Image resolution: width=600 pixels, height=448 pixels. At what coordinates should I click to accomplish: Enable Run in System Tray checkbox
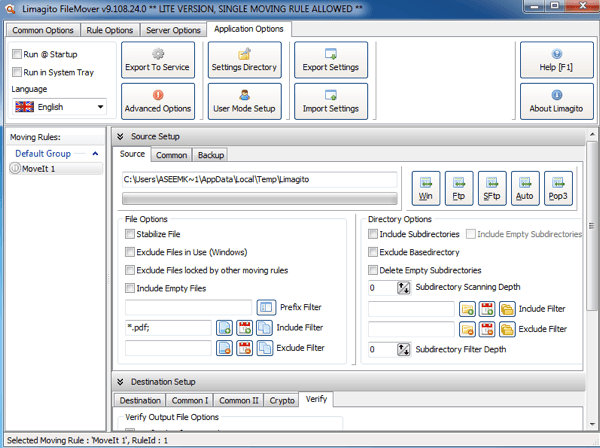tap(17, 72)
